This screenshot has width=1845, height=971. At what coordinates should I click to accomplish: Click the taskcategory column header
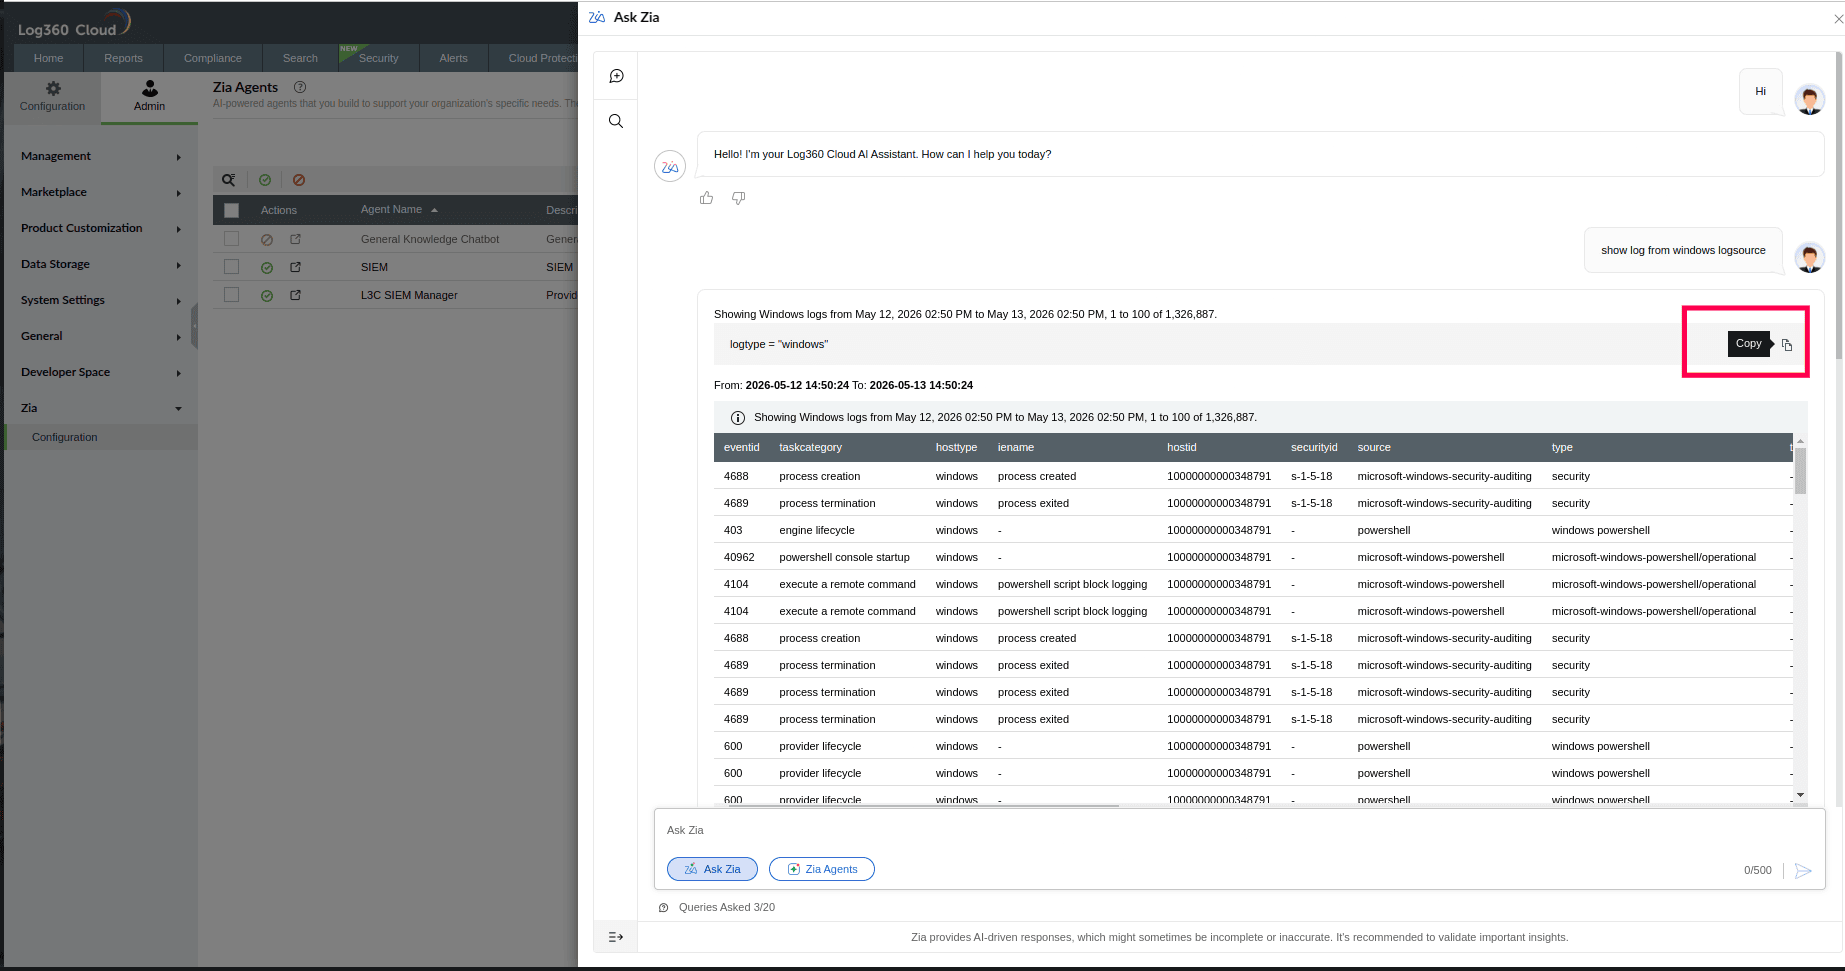click(810, 447)
